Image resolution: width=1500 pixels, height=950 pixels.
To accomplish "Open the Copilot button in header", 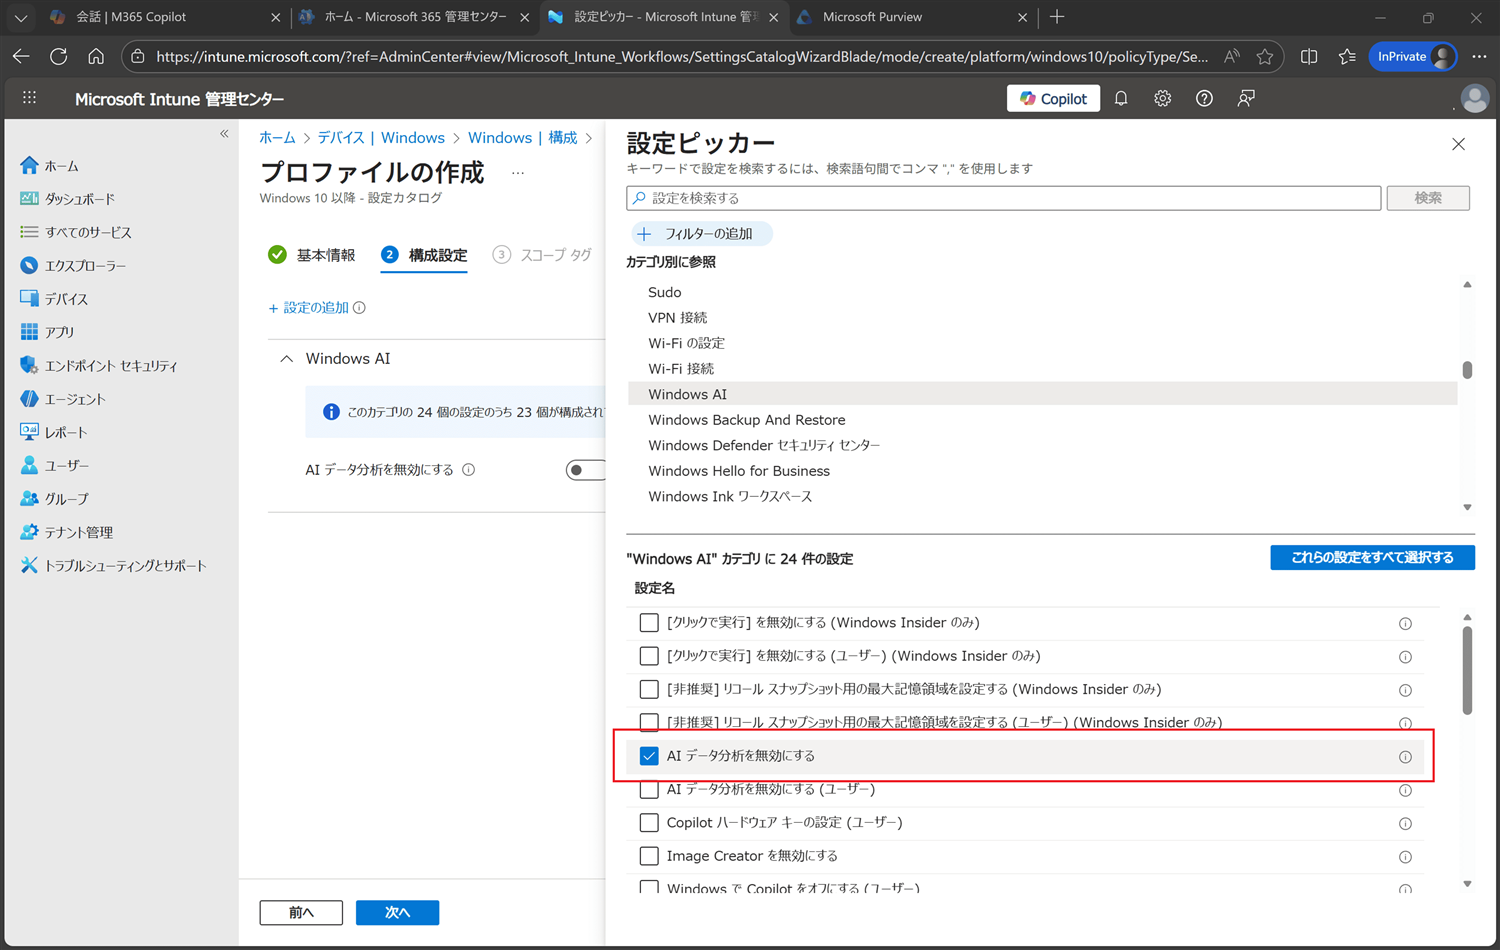I will pos(1053,98).
